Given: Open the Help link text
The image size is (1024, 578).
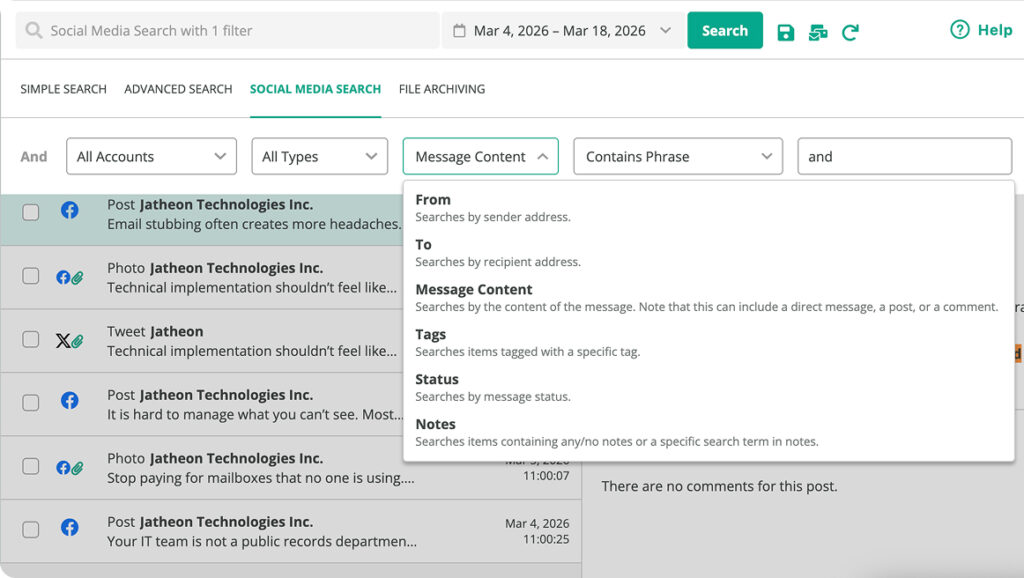Looking at the screenshot, I should (995, 29).
